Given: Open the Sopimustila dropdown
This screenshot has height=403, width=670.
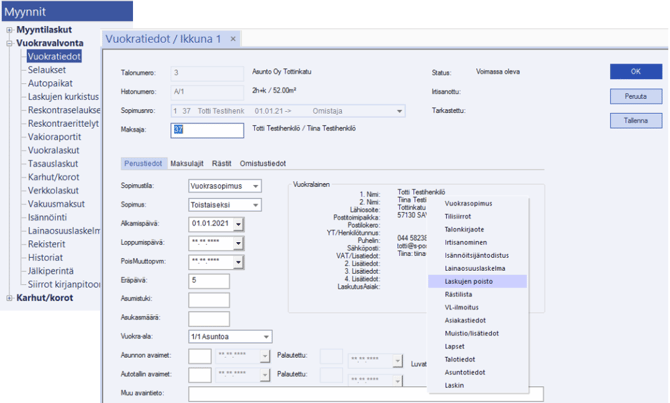Looking at the screenshot, I should pos(256,186).
